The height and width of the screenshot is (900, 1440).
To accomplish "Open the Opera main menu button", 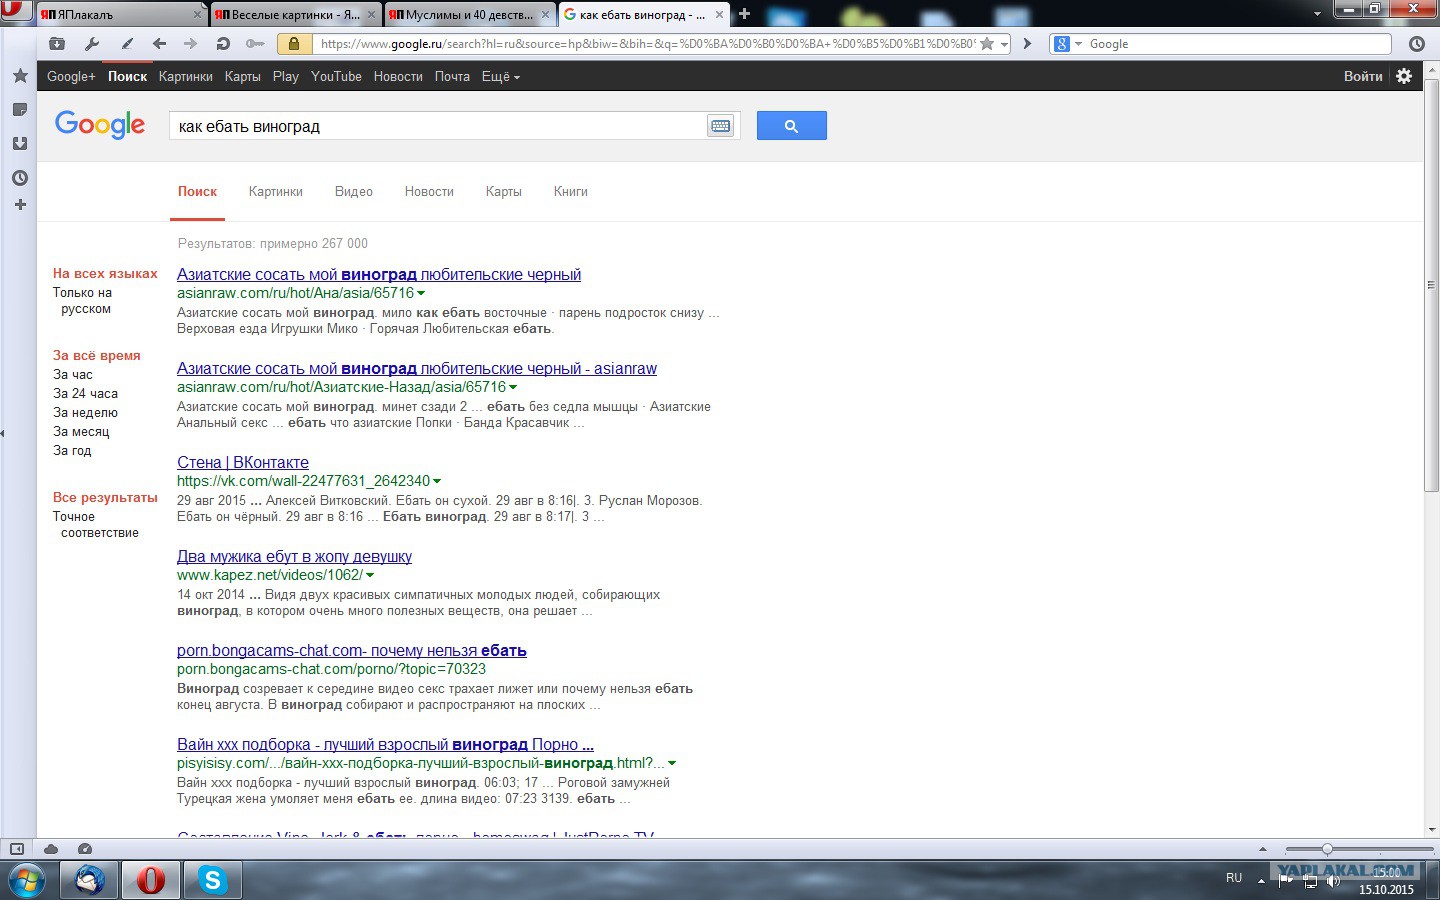I will [x=16, y=10].
